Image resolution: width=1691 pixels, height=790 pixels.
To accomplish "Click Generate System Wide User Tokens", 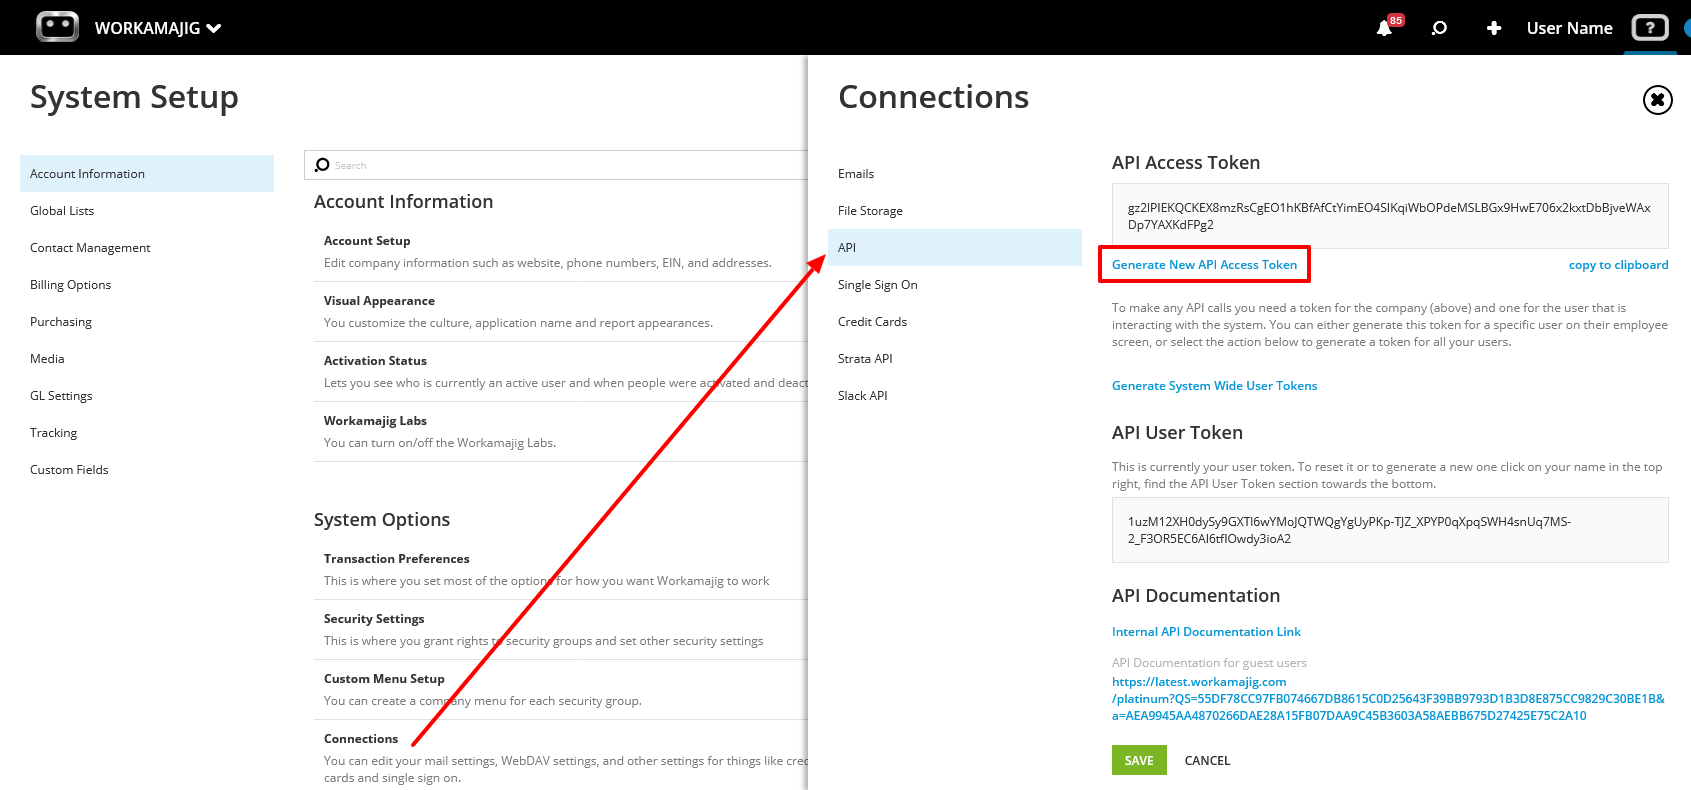I will (x=1214, y=386).
